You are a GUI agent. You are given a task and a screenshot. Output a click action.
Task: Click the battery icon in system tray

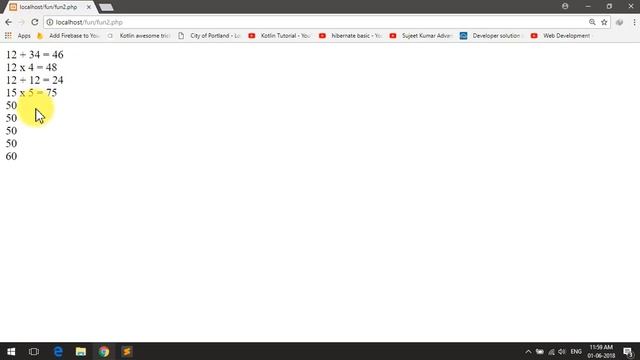540,351
